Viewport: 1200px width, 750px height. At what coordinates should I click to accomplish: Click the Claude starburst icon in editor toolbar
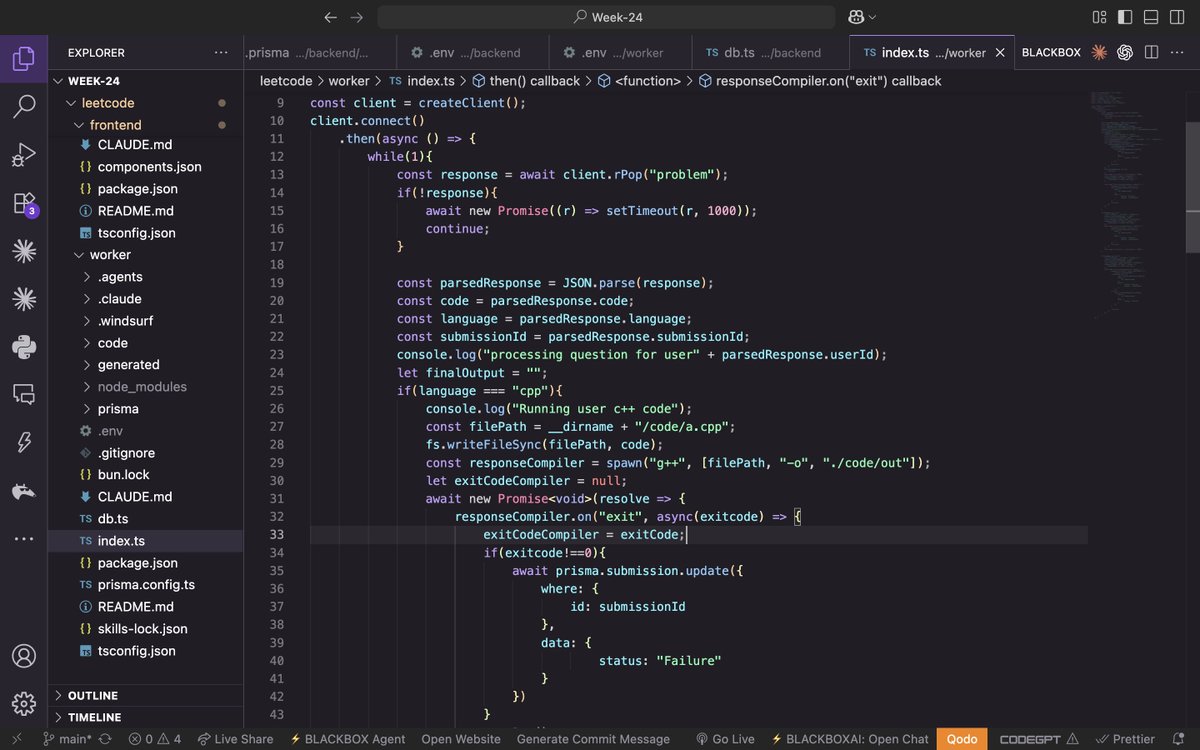1100,53
